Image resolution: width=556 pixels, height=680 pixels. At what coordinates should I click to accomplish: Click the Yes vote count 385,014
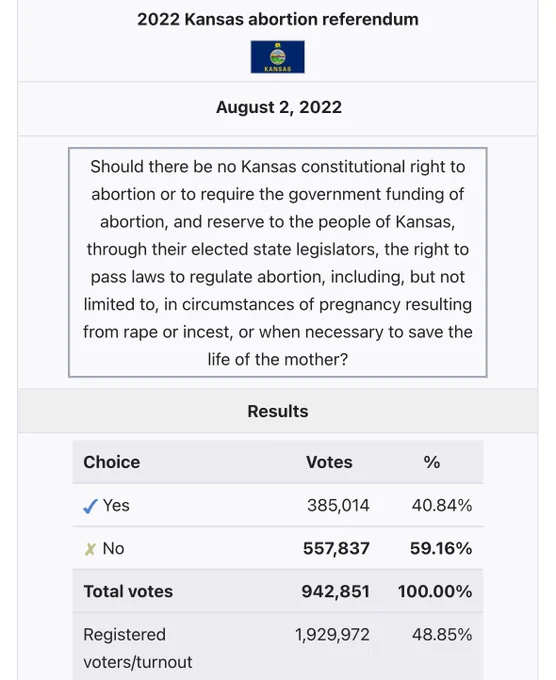click(x=338, y=505)
